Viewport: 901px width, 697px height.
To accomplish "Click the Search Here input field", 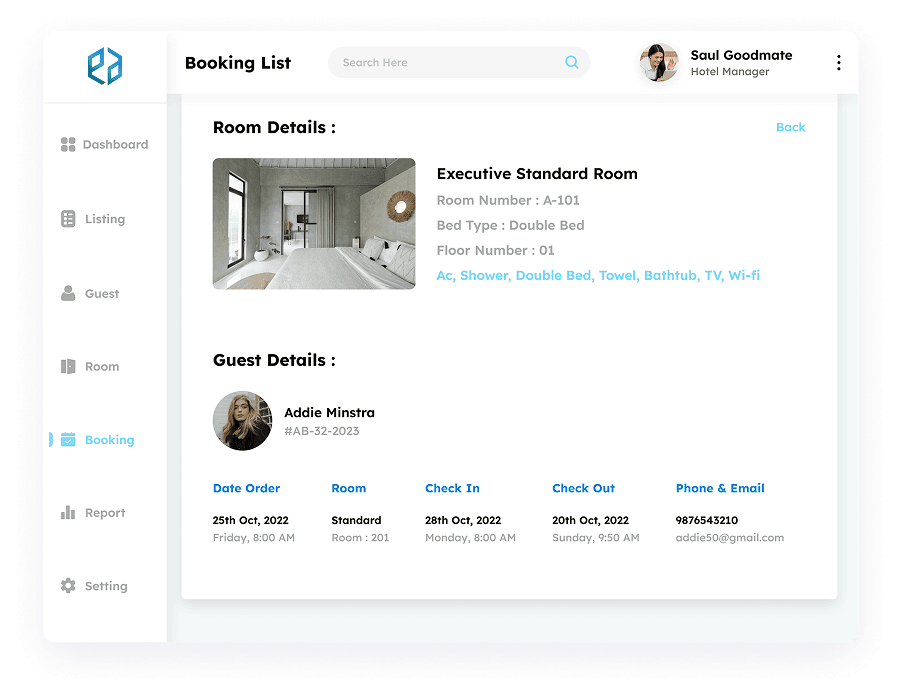I will [440, 62].
